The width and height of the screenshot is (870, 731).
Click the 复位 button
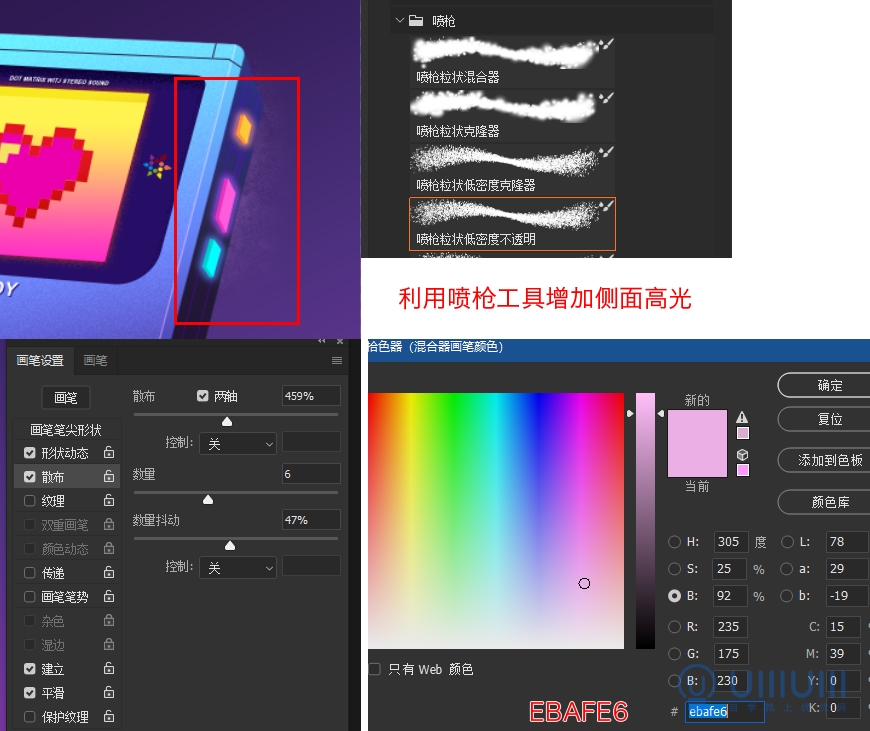pyautogui.click(x=824, y=419)
